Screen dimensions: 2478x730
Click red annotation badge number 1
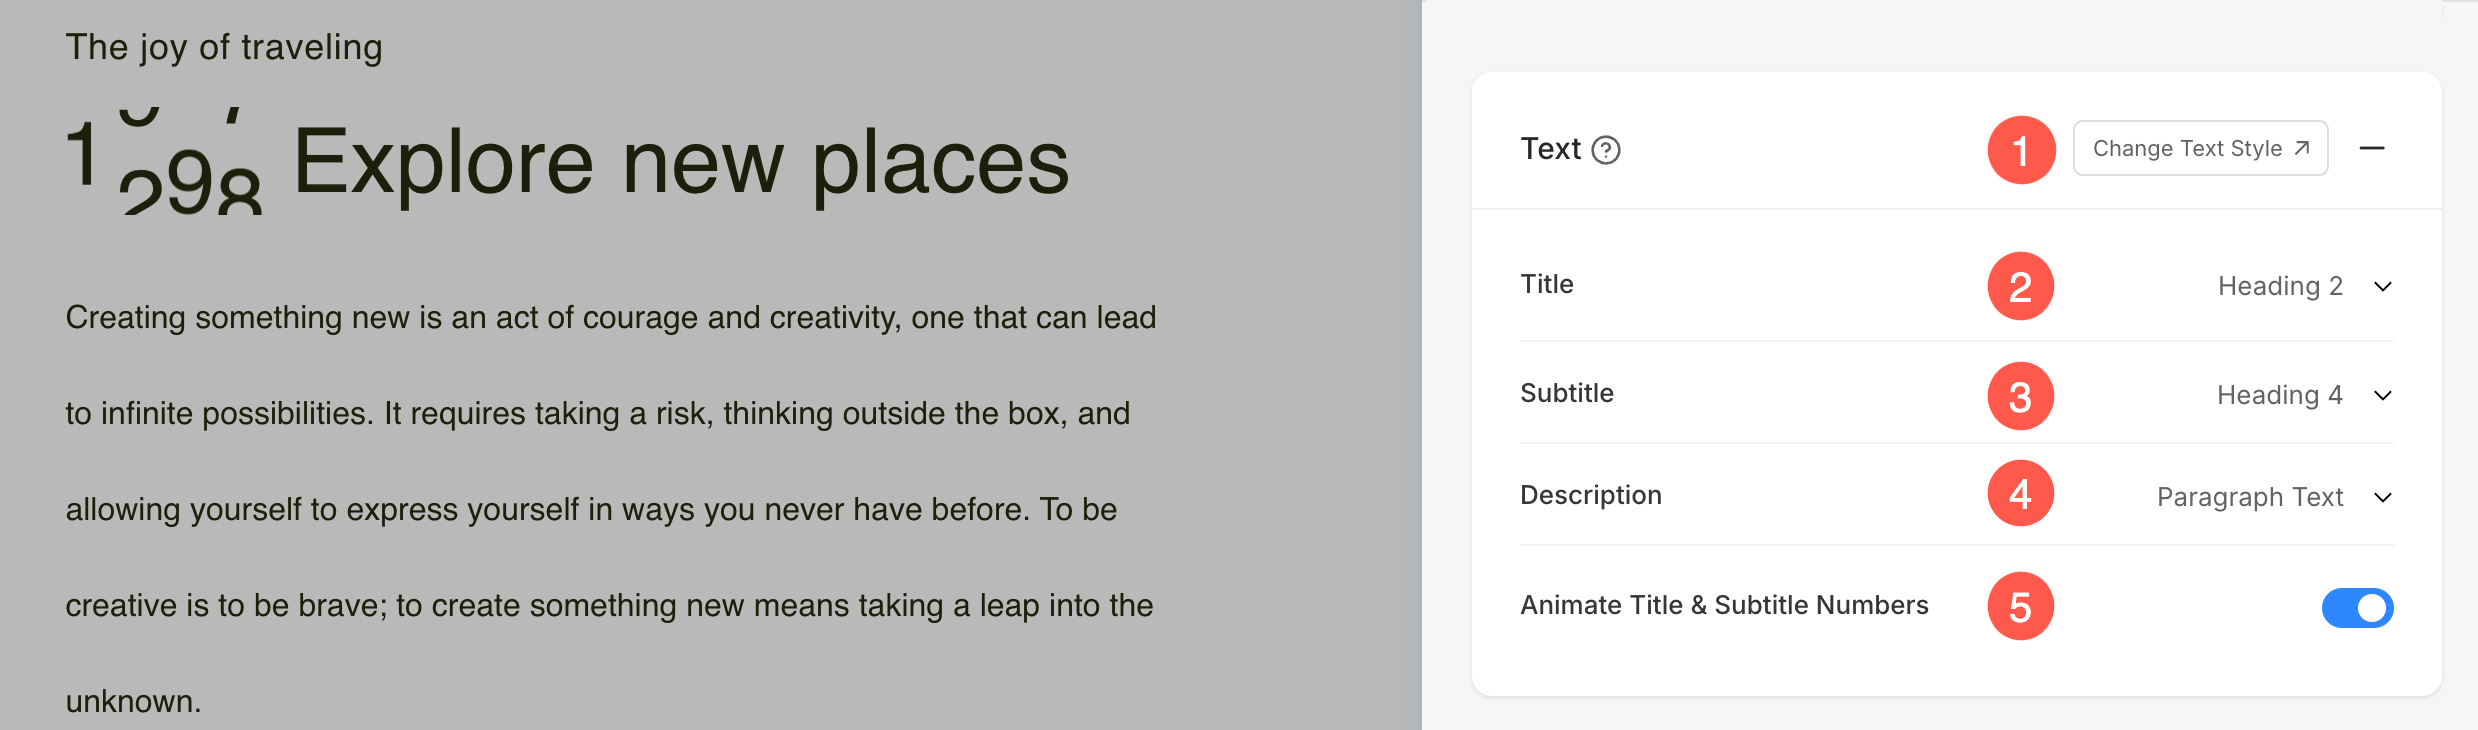pos(2021,151)
